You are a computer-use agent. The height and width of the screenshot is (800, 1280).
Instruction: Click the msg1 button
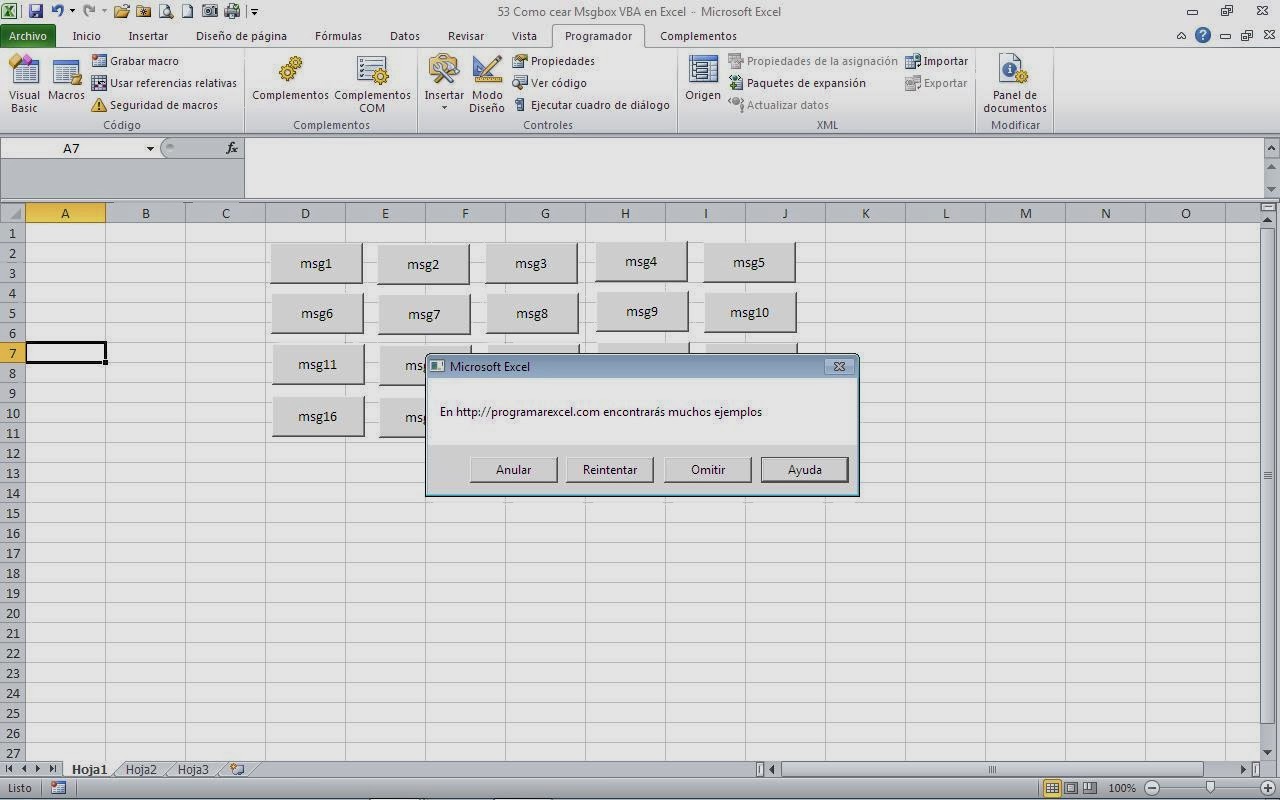click(316, 263)
